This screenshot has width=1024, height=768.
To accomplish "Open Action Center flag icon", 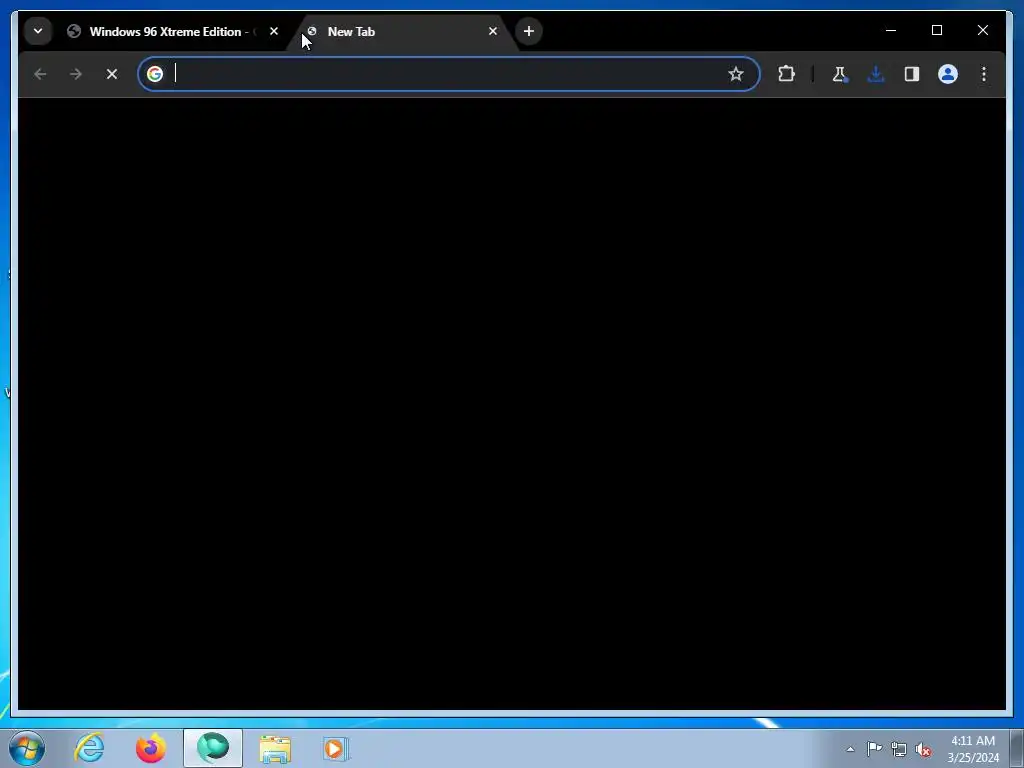I will pos(874,749).
